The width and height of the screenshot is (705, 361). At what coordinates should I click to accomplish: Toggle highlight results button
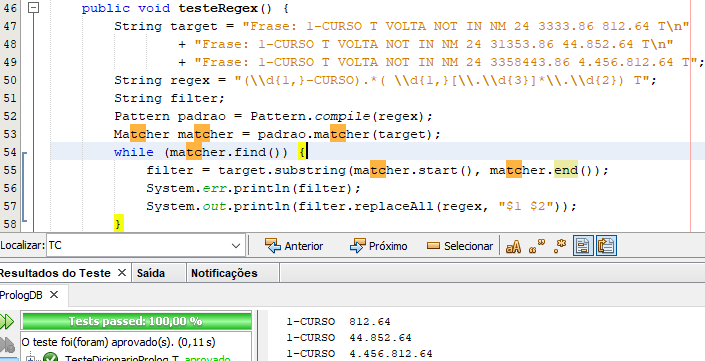click(x=583, y=246)
